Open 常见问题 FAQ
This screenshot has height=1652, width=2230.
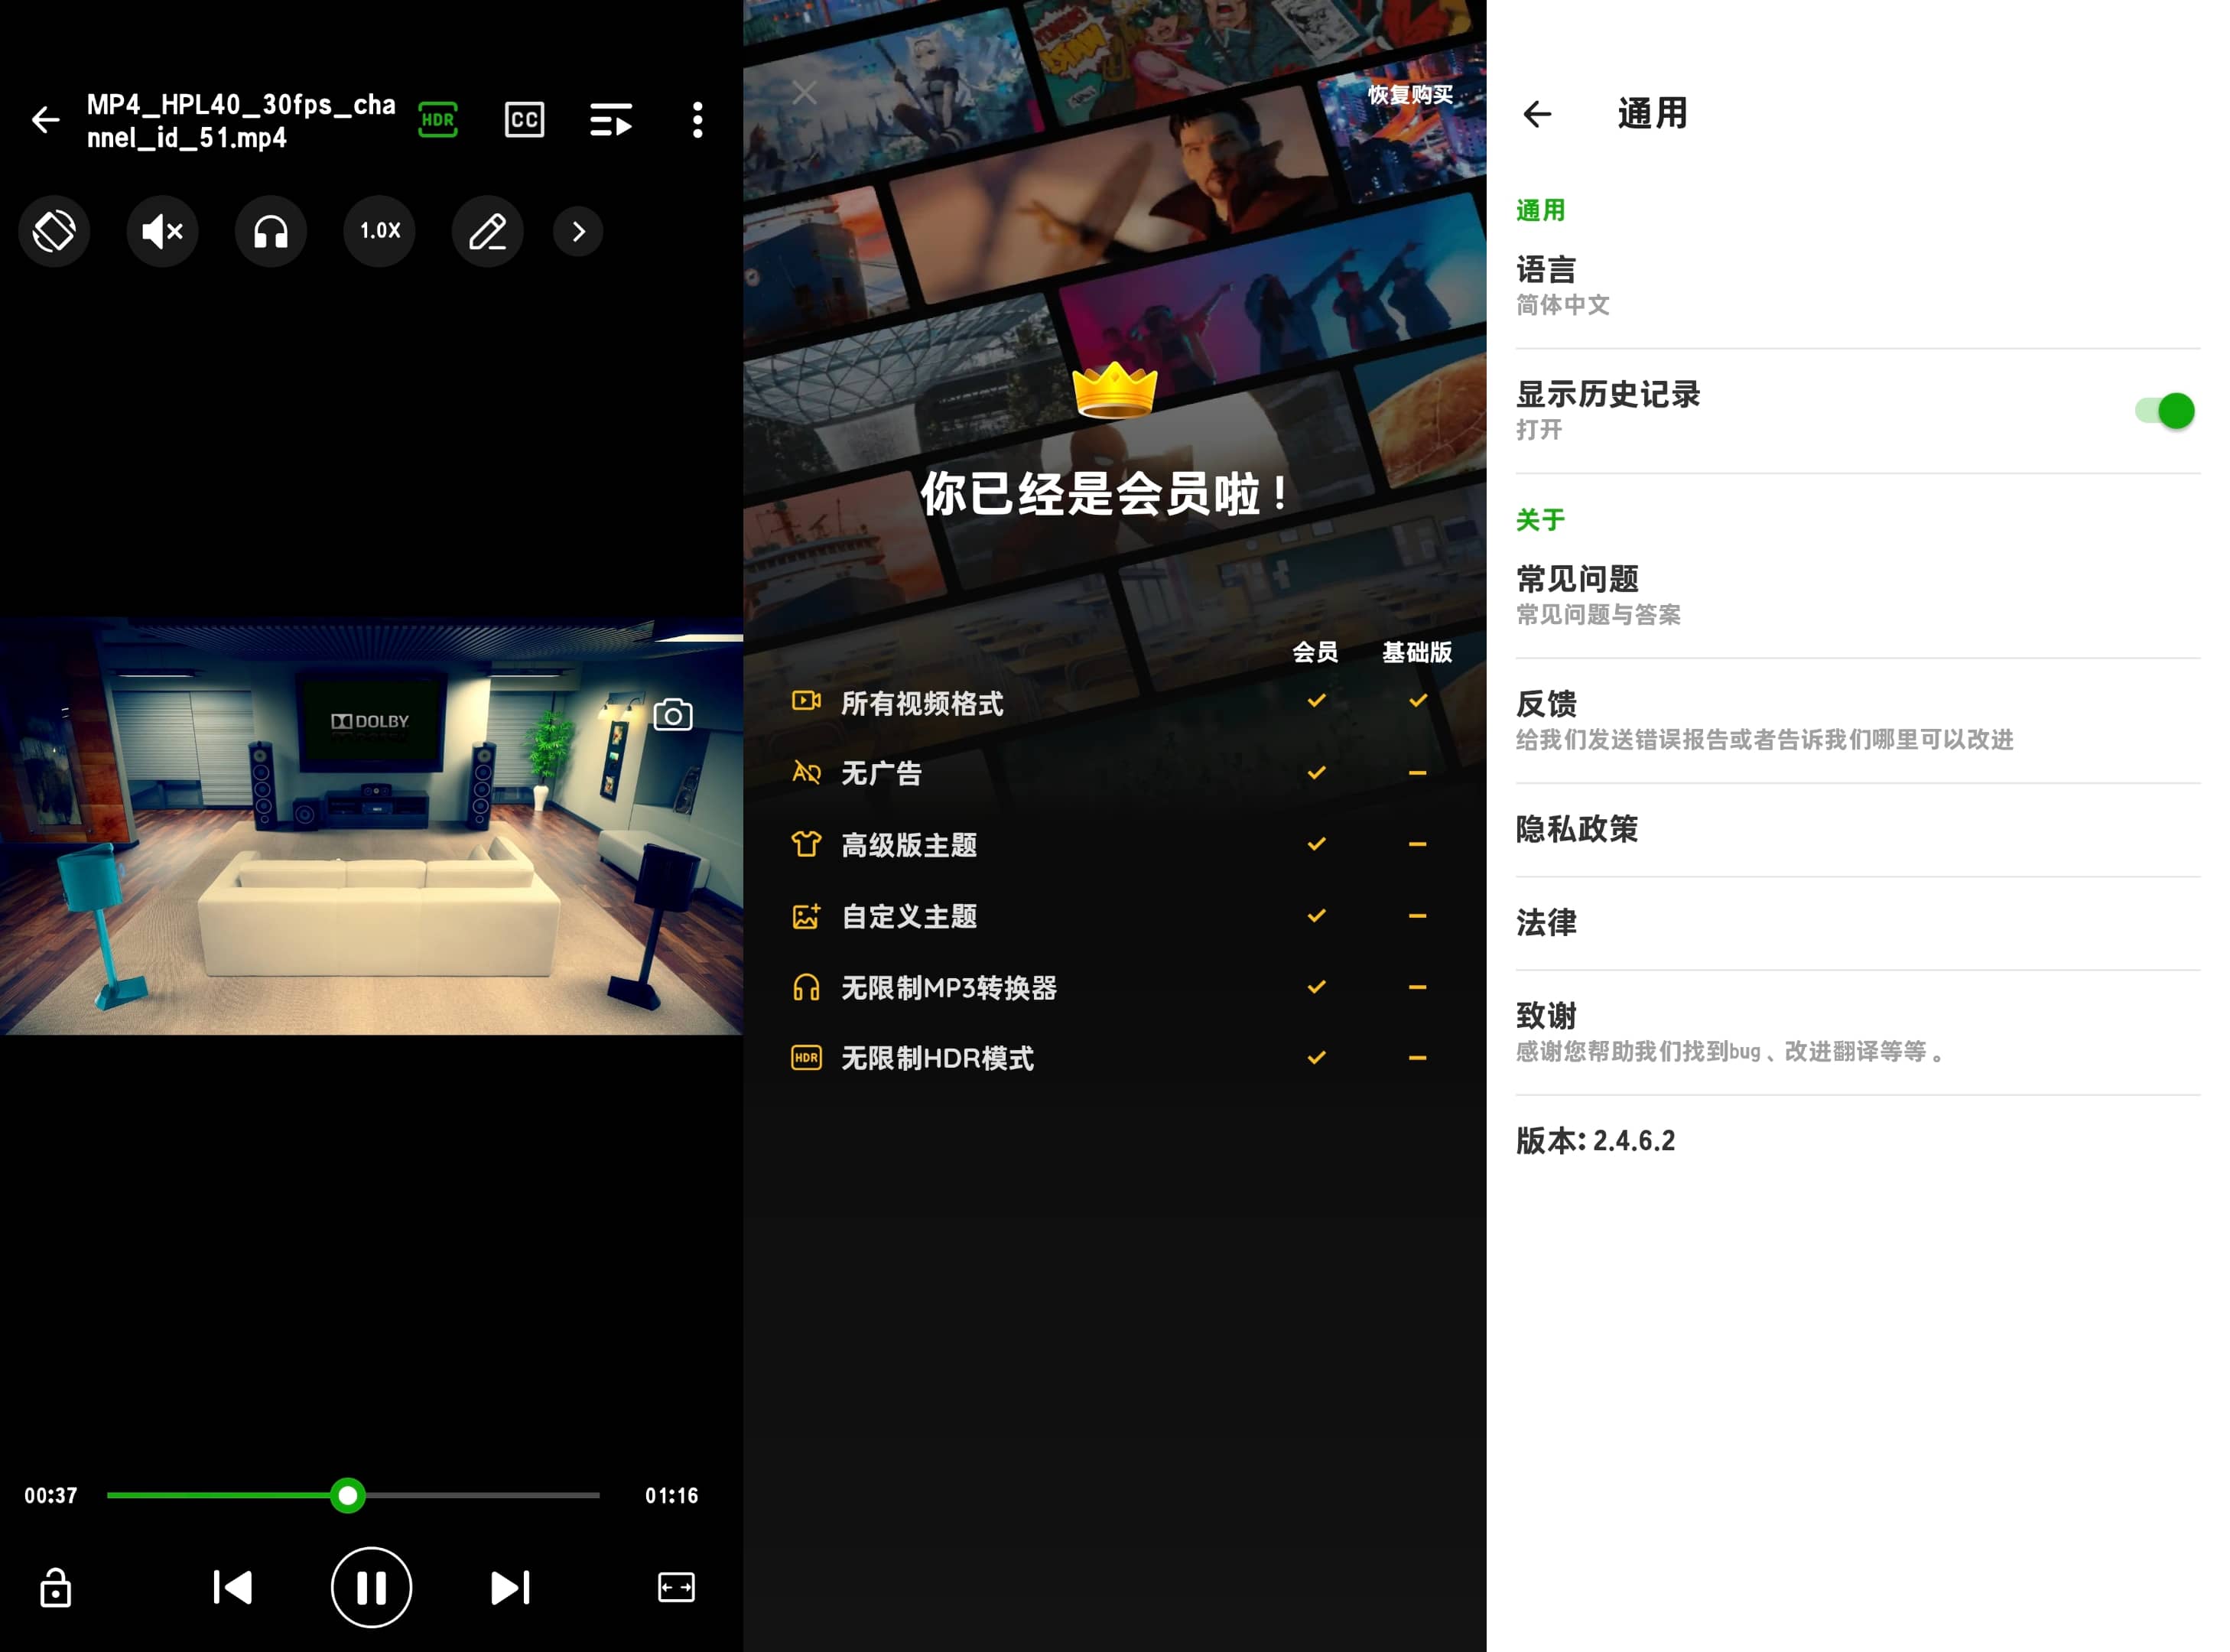(x=1858, y=596)
